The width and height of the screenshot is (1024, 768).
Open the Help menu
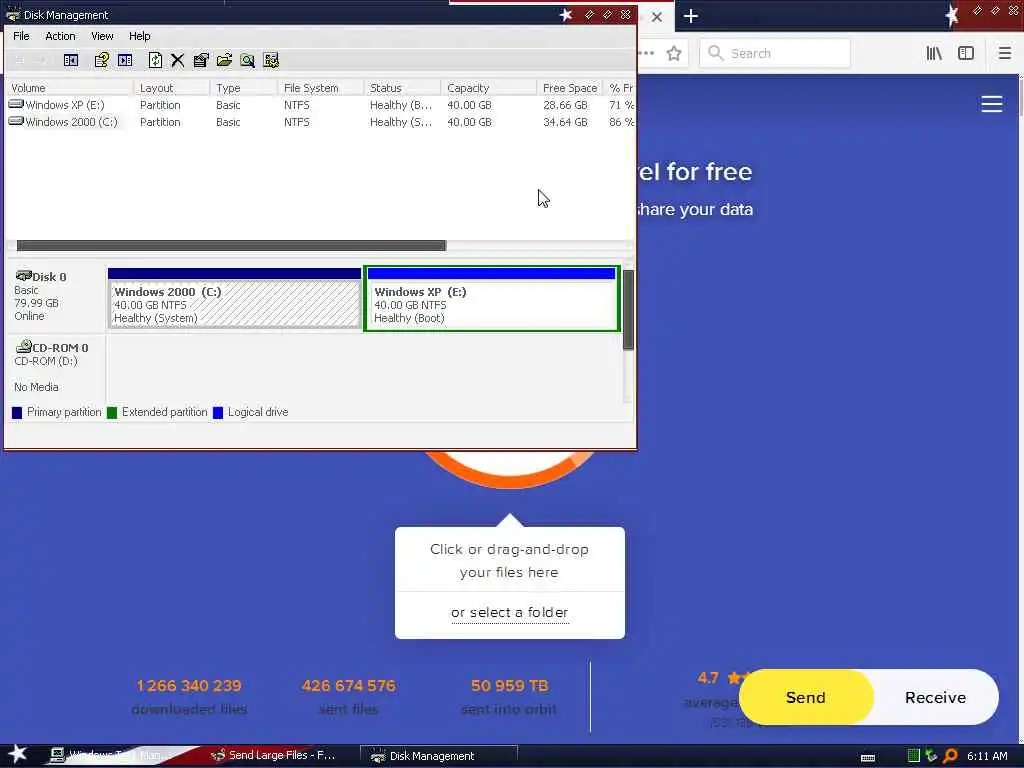tap(139, 36)
